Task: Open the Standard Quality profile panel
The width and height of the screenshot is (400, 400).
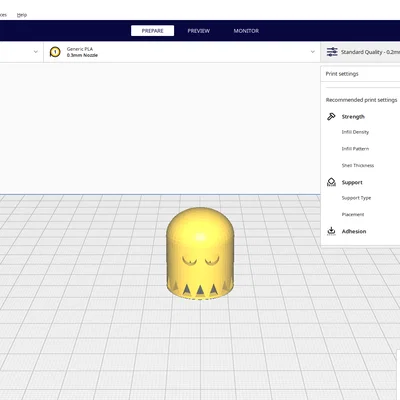Action: [360, 52]
